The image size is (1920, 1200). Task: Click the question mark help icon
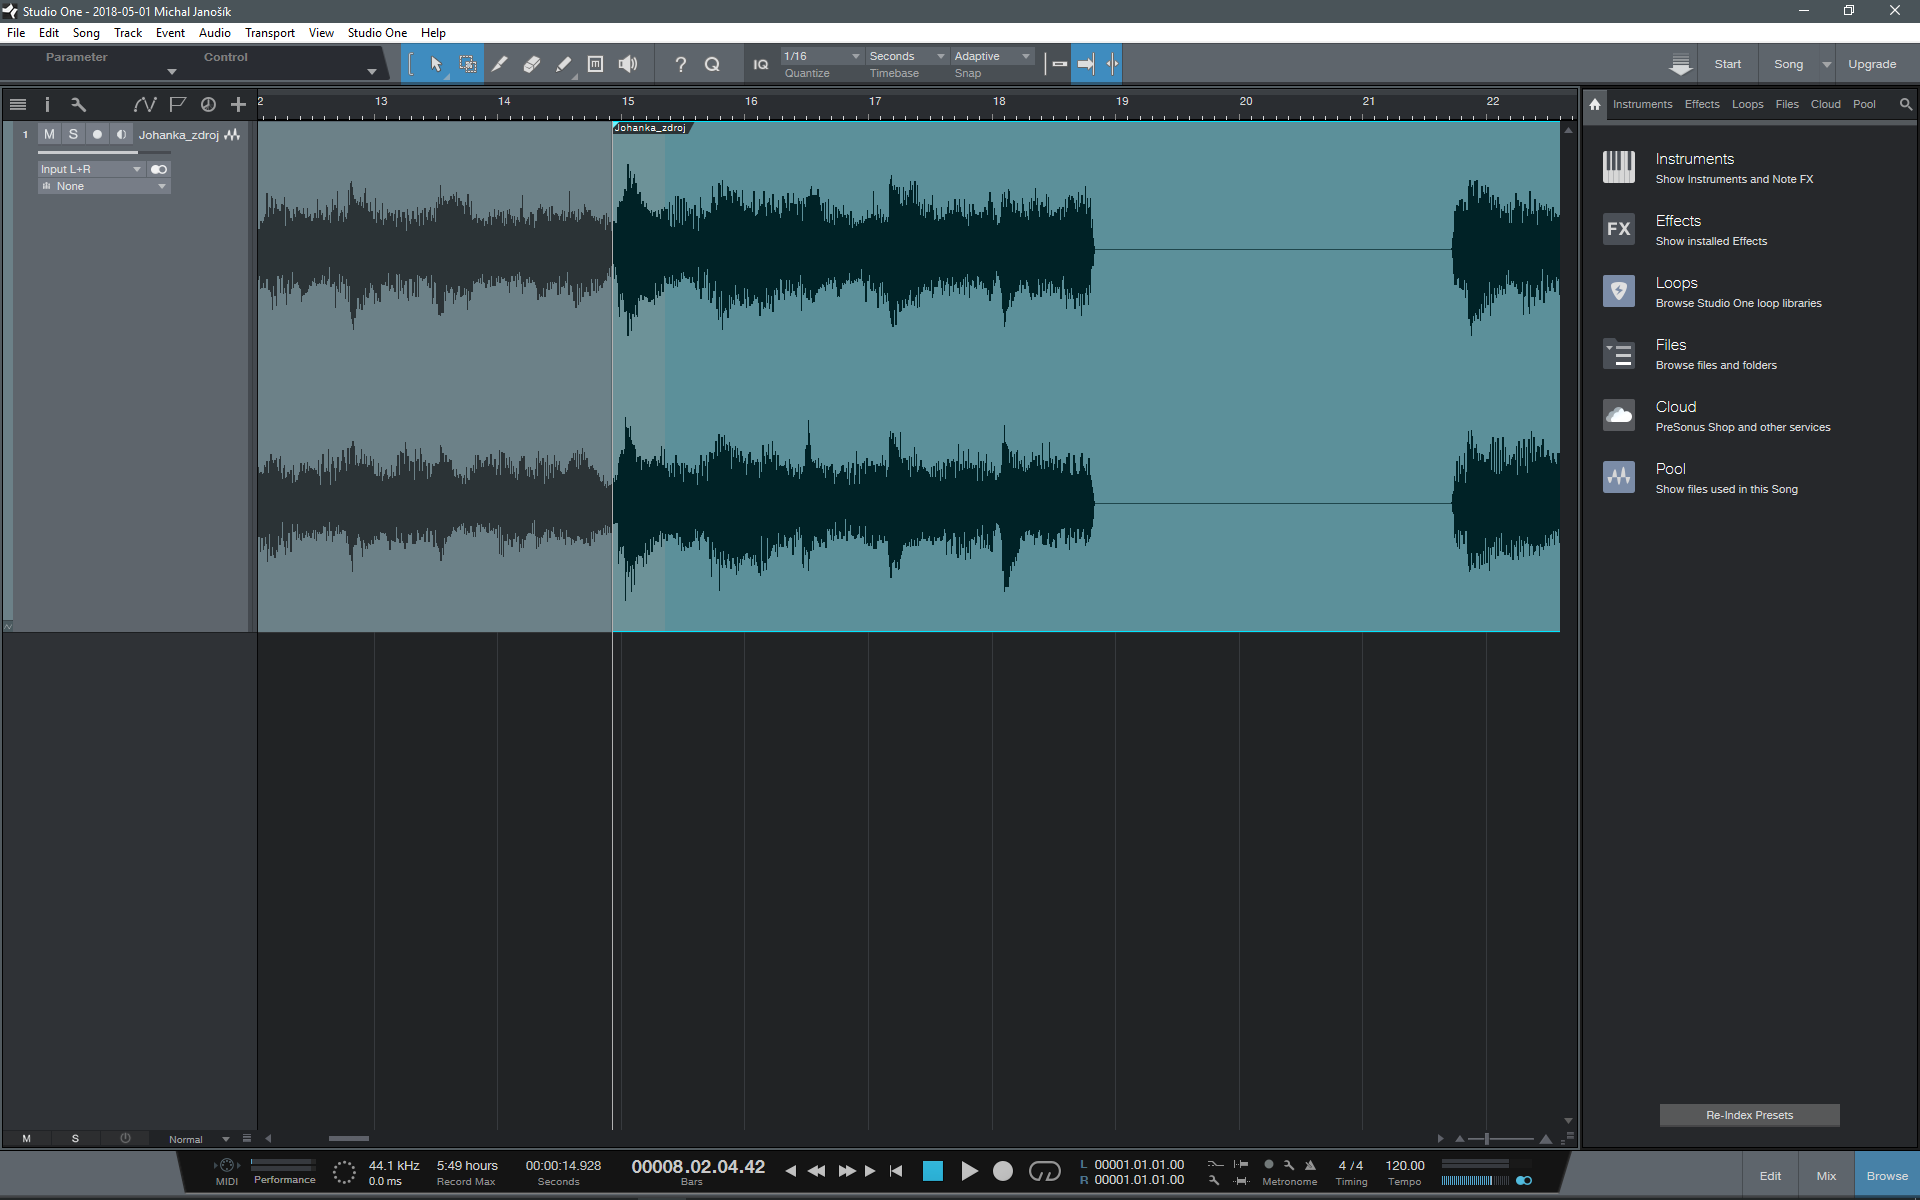tap(681, 64)
